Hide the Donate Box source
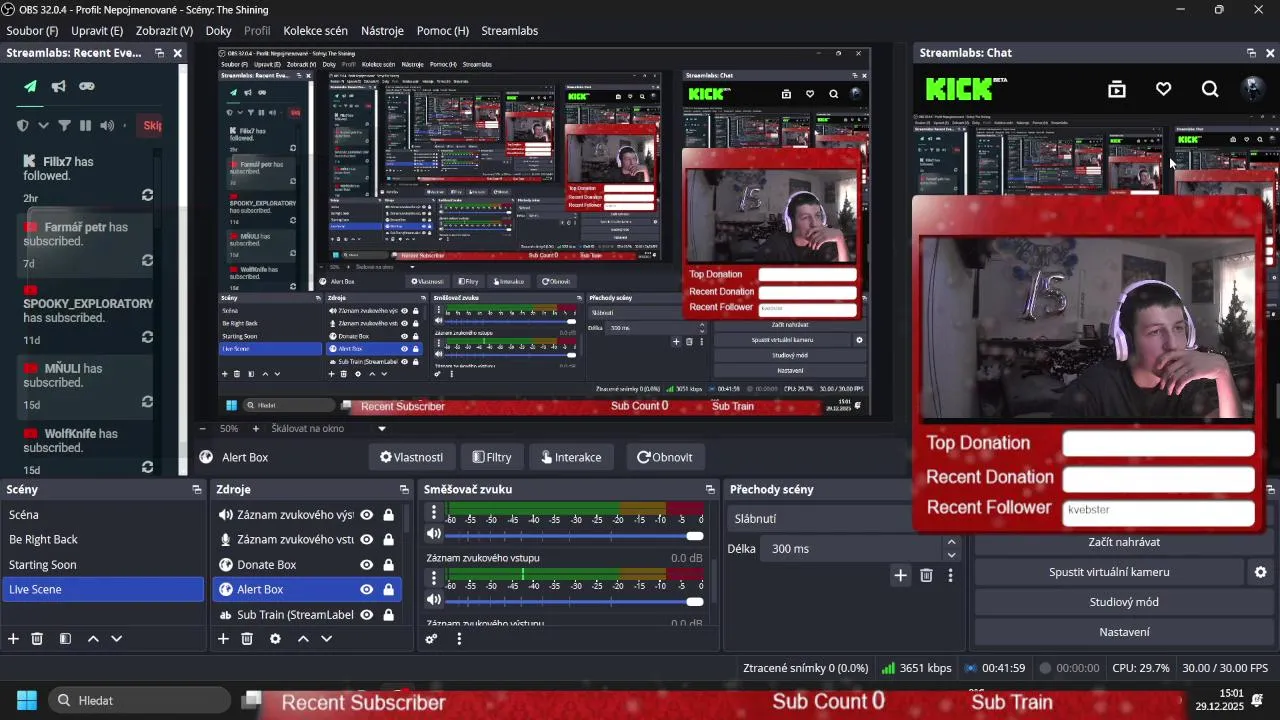The width and height of the screenshot is (1280, 720). [x=367, y=565]
